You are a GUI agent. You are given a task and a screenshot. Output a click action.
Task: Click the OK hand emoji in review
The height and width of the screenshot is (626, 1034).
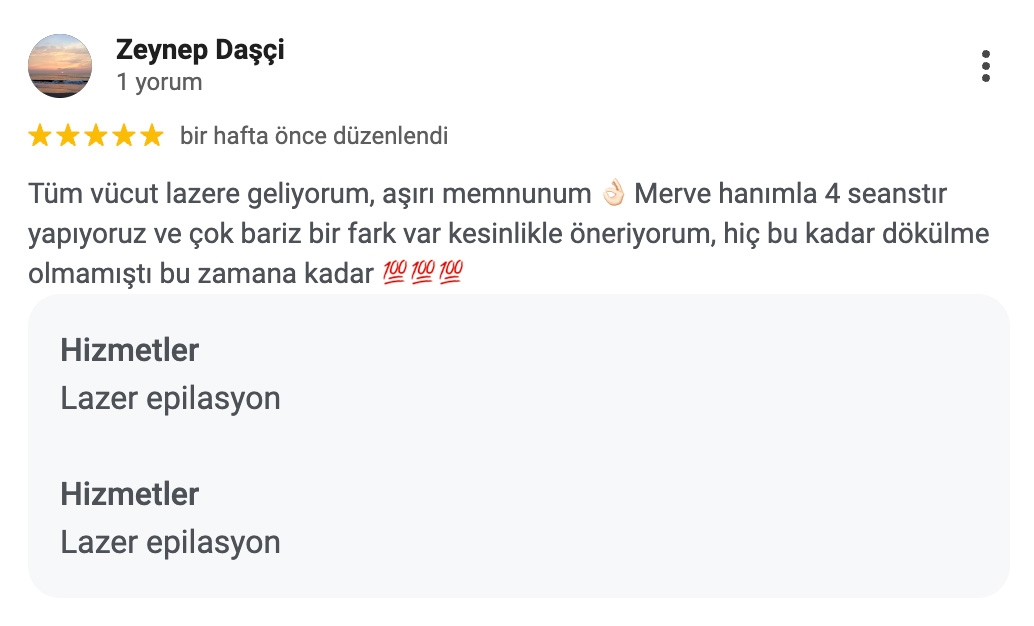[x=614, y=192]
